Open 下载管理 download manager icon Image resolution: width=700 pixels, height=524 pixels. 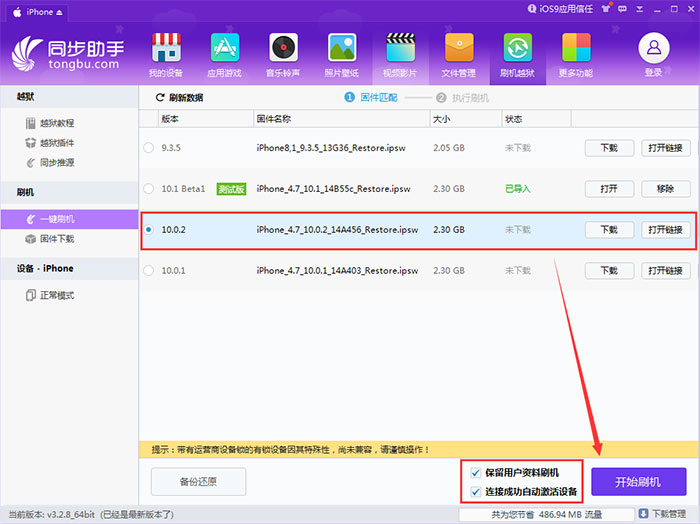click(643, 513)
